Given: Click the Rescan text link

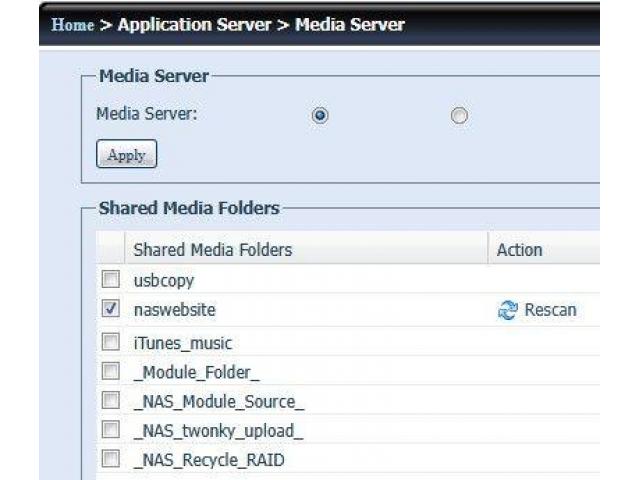Looking at the screenshot, I should [x=550, y=310].
